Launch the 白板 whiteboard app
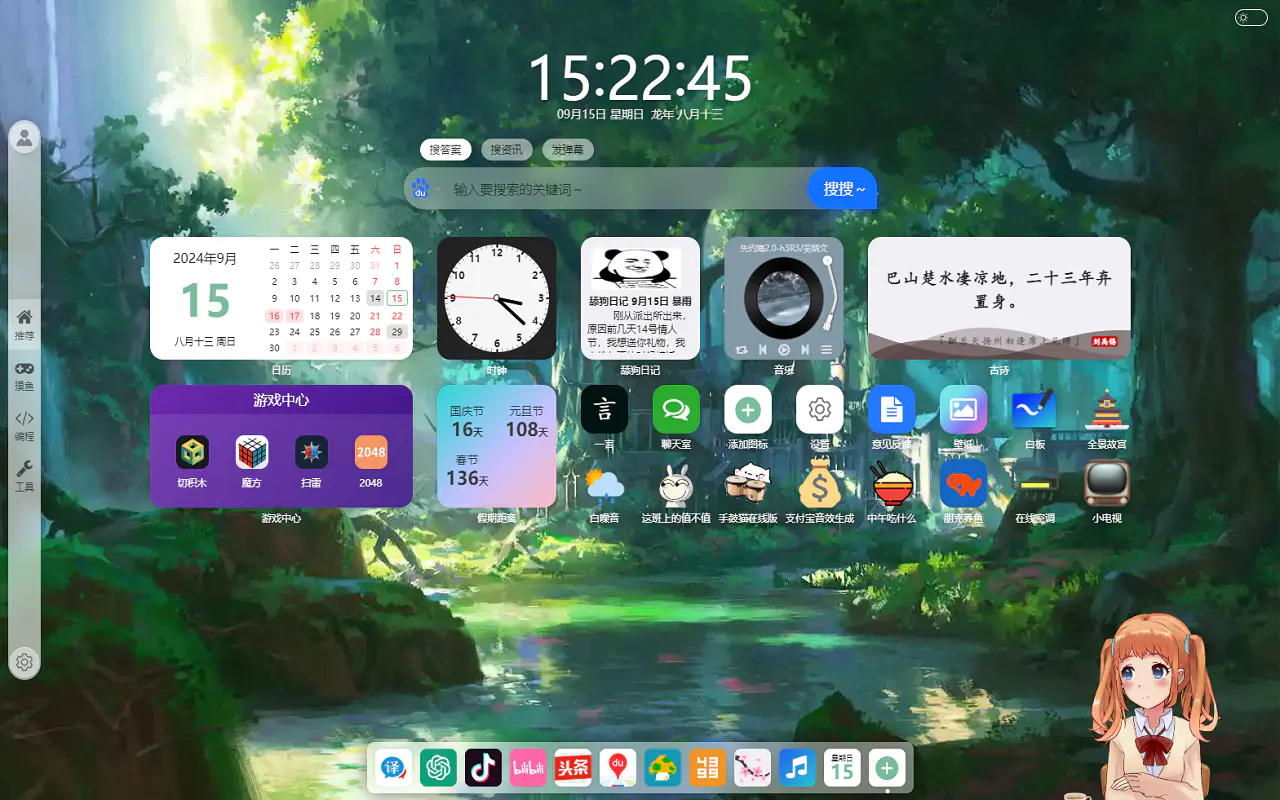The width and height of the screenshot is (1280, 800). [x=1035, y=409]
